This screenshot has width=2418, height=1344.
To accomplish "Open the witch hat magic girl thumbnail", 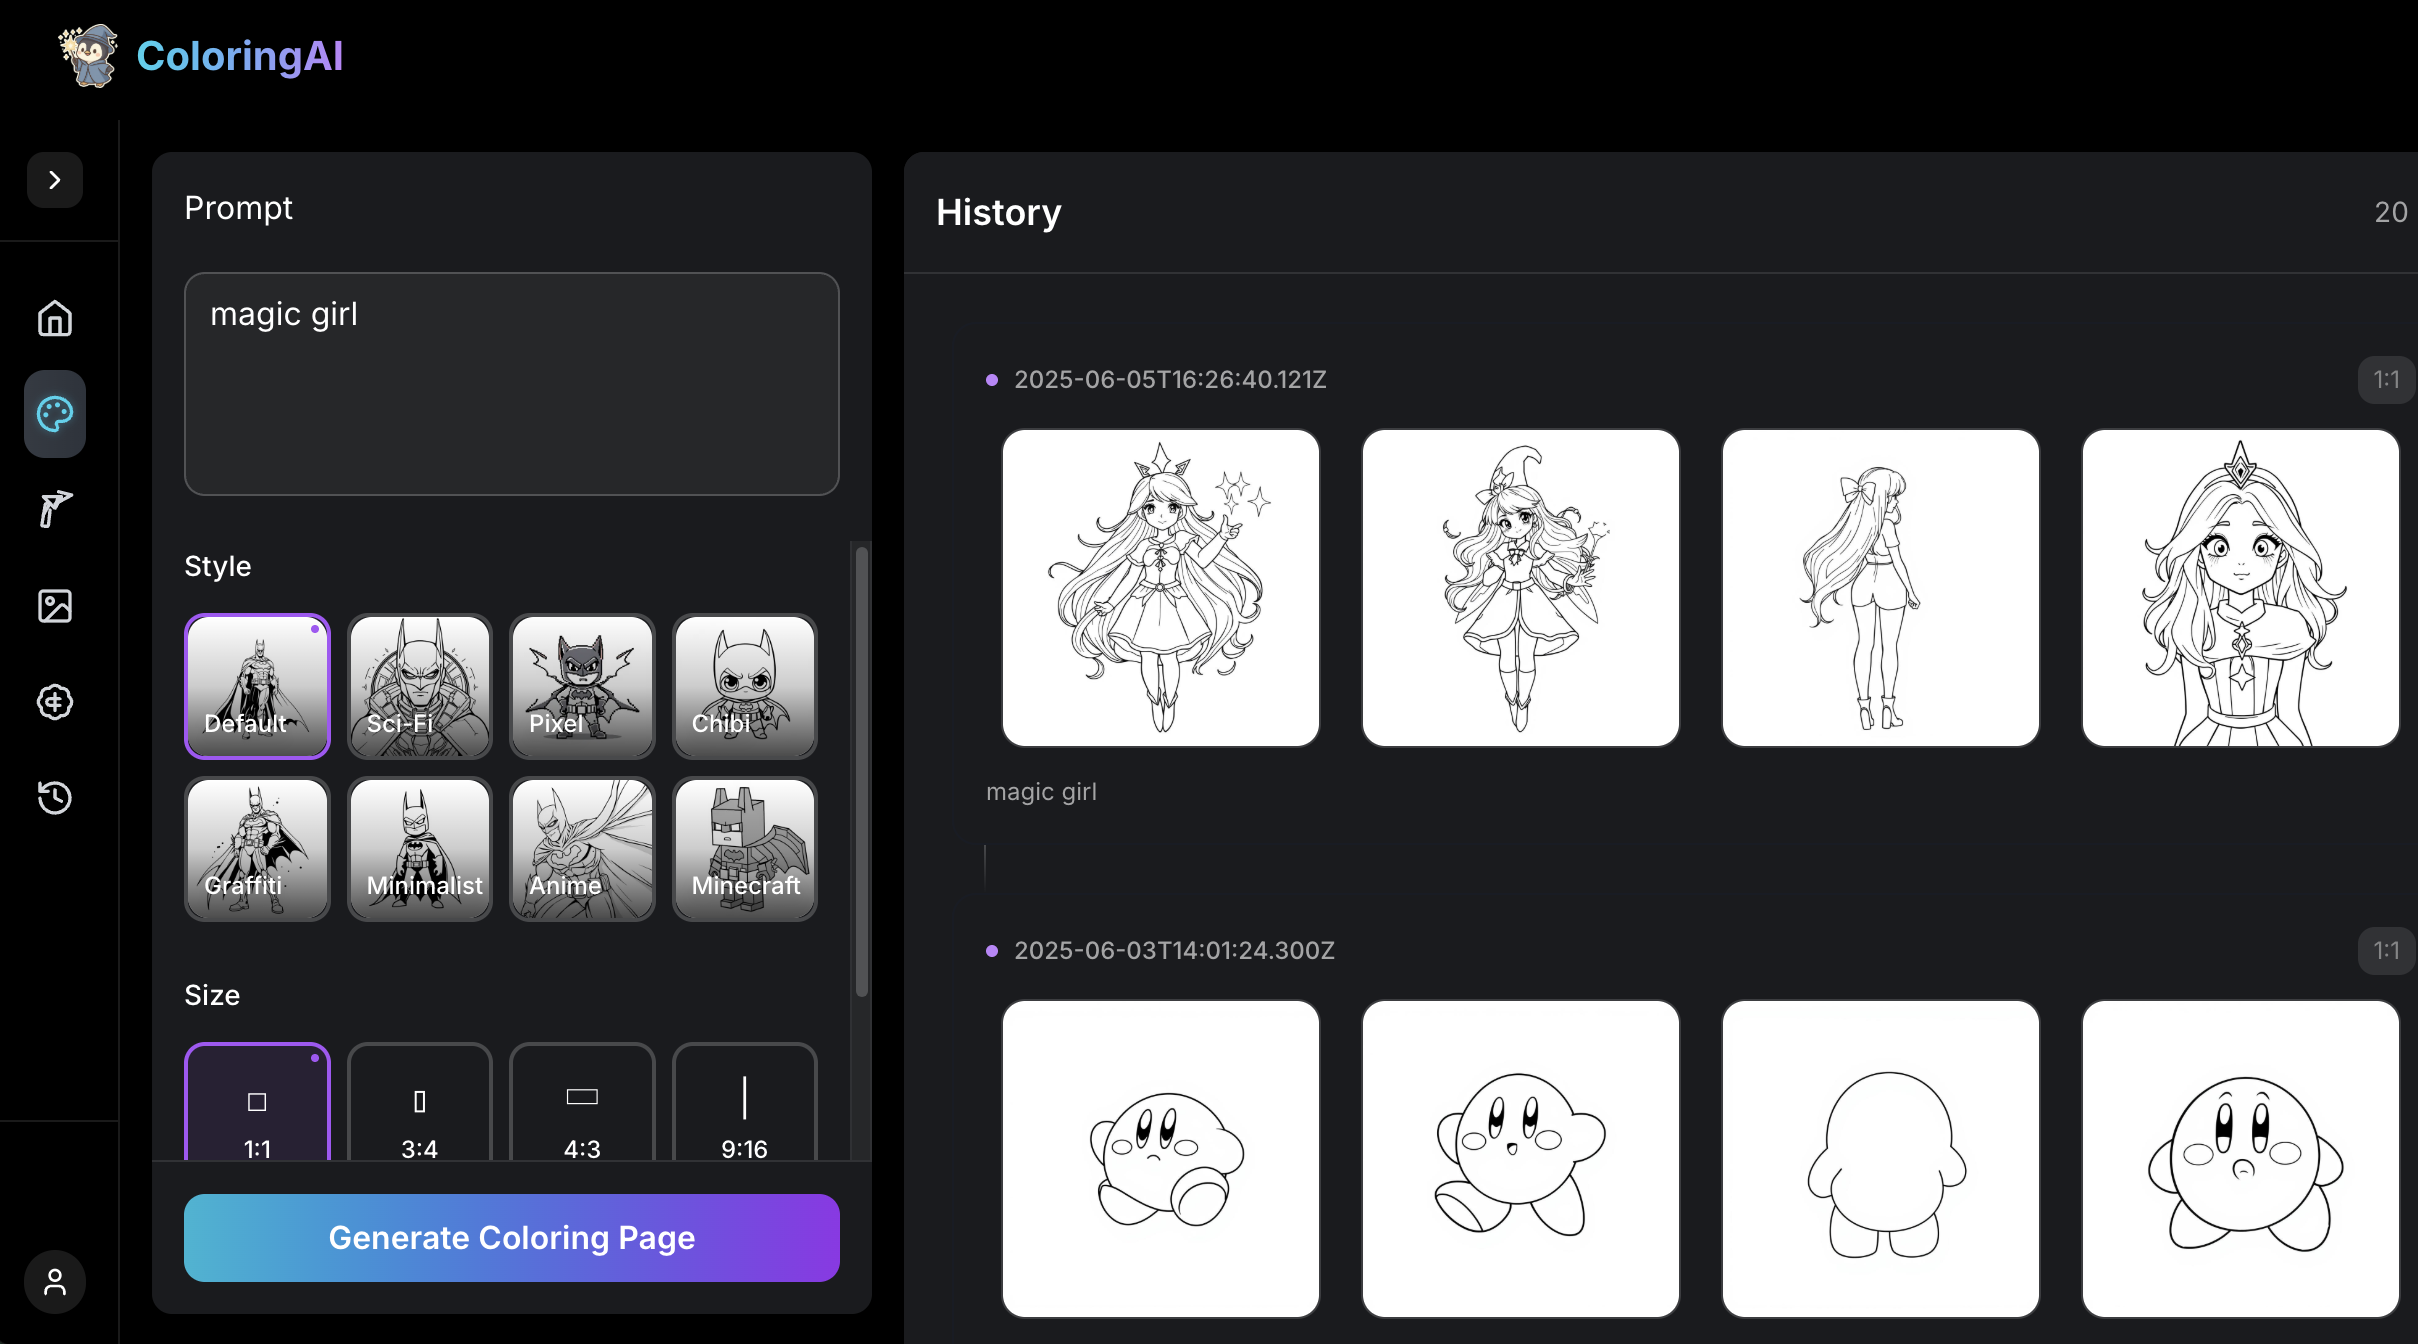I will click(x=1520, y=588).
